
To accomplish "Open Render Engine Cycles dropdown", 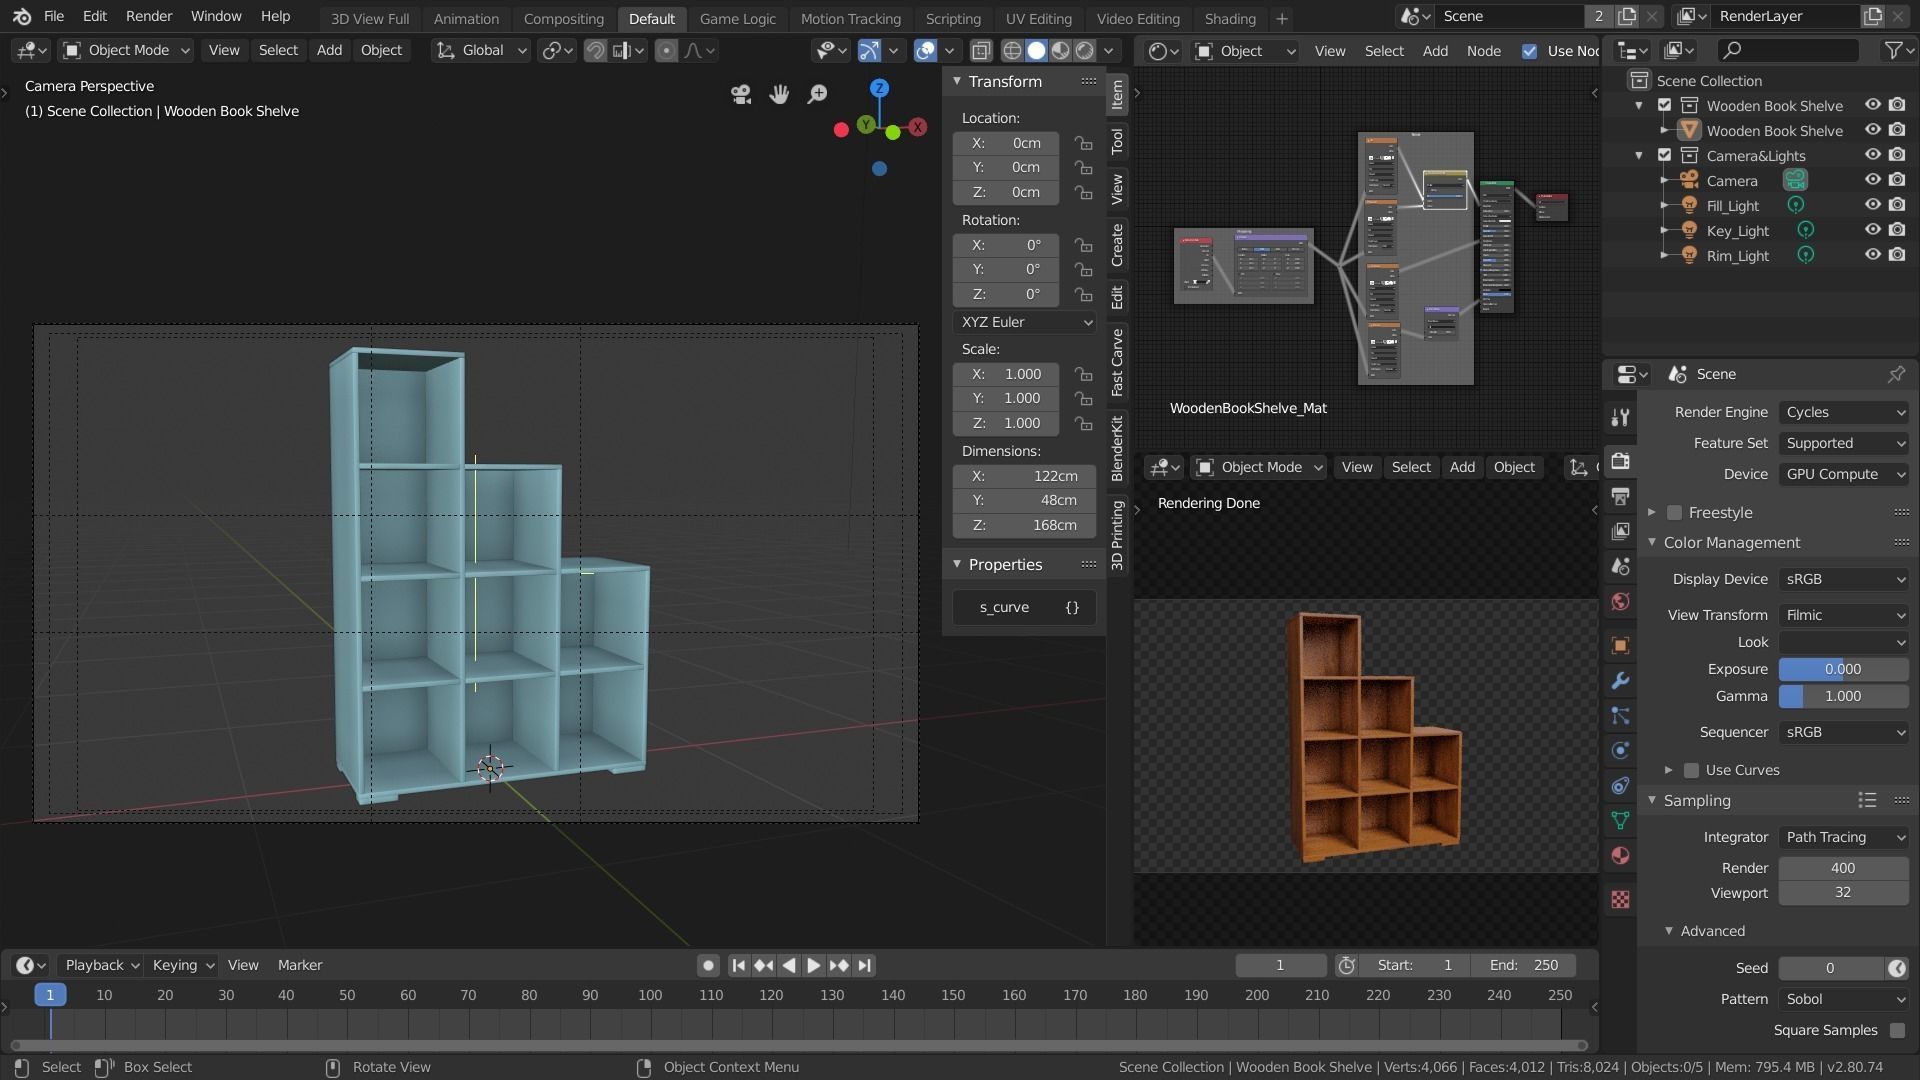I will click(x=1844, y=412).
